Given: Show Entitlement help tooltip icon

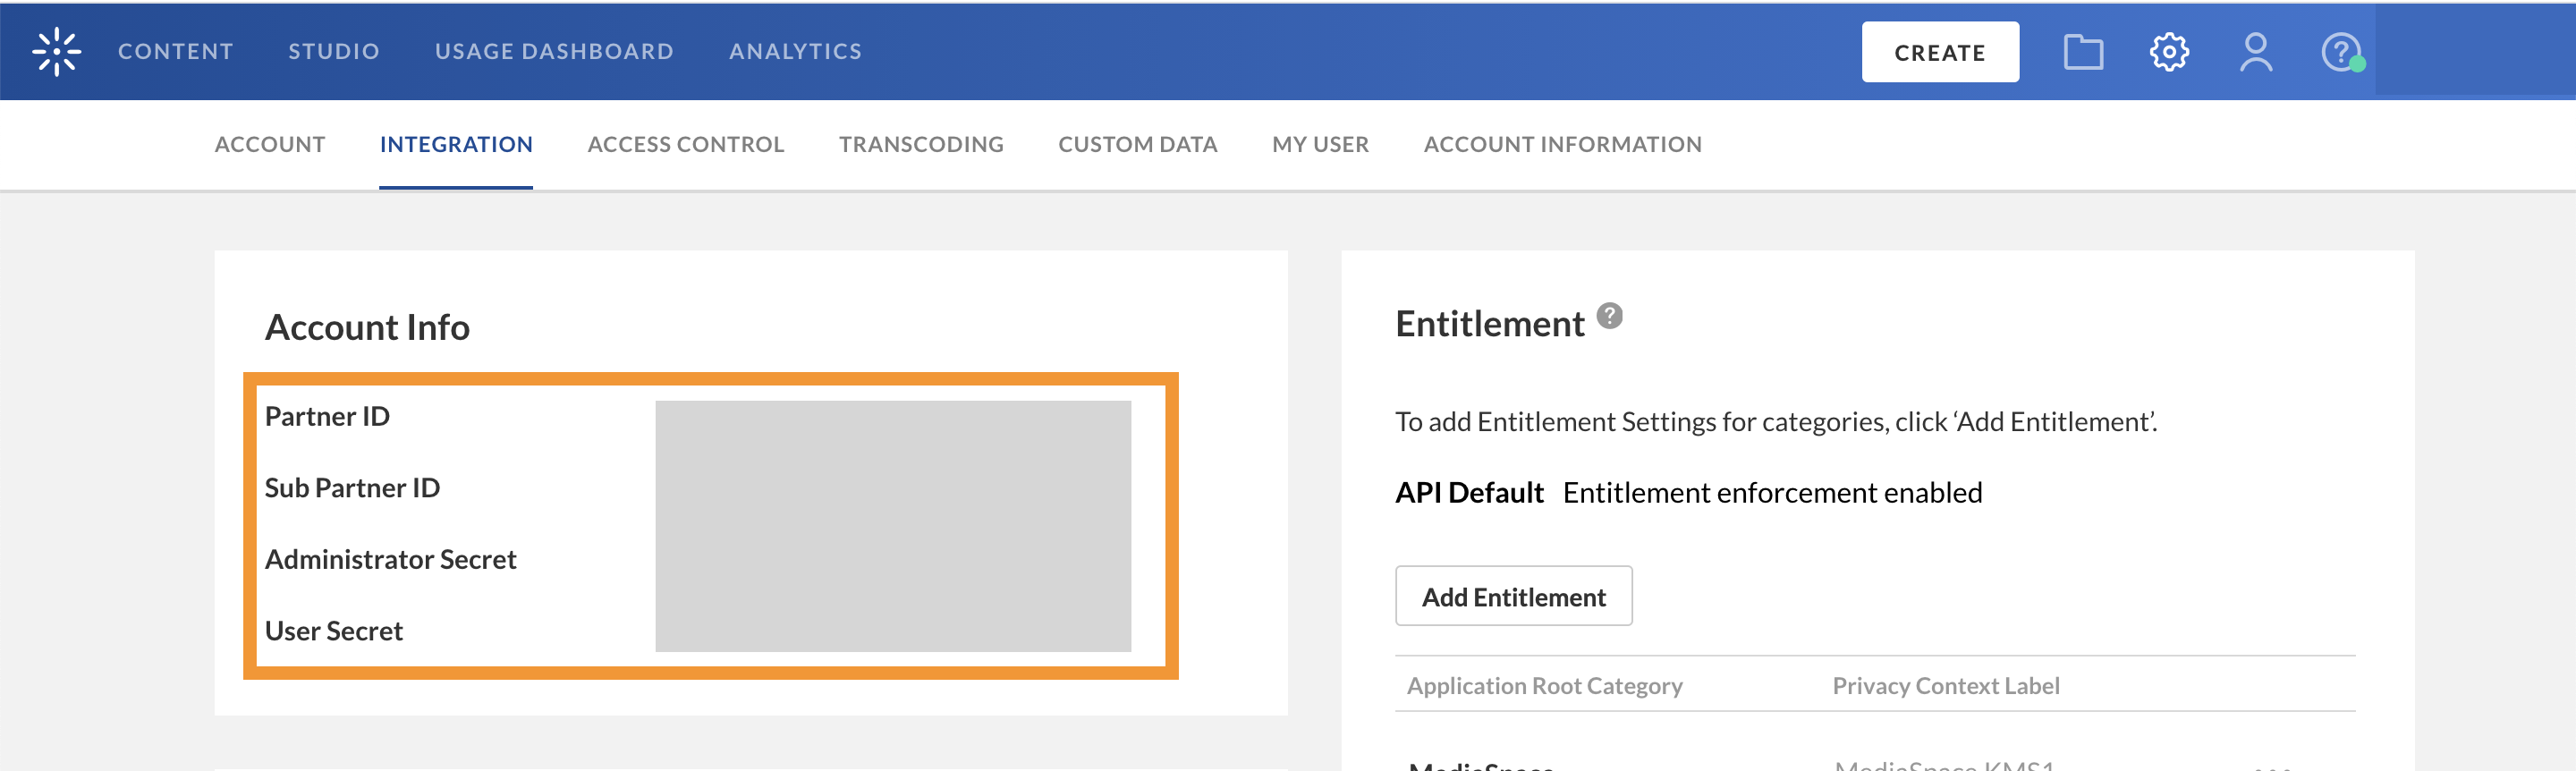Looking at the screenshot, I should pos(1609,316).
